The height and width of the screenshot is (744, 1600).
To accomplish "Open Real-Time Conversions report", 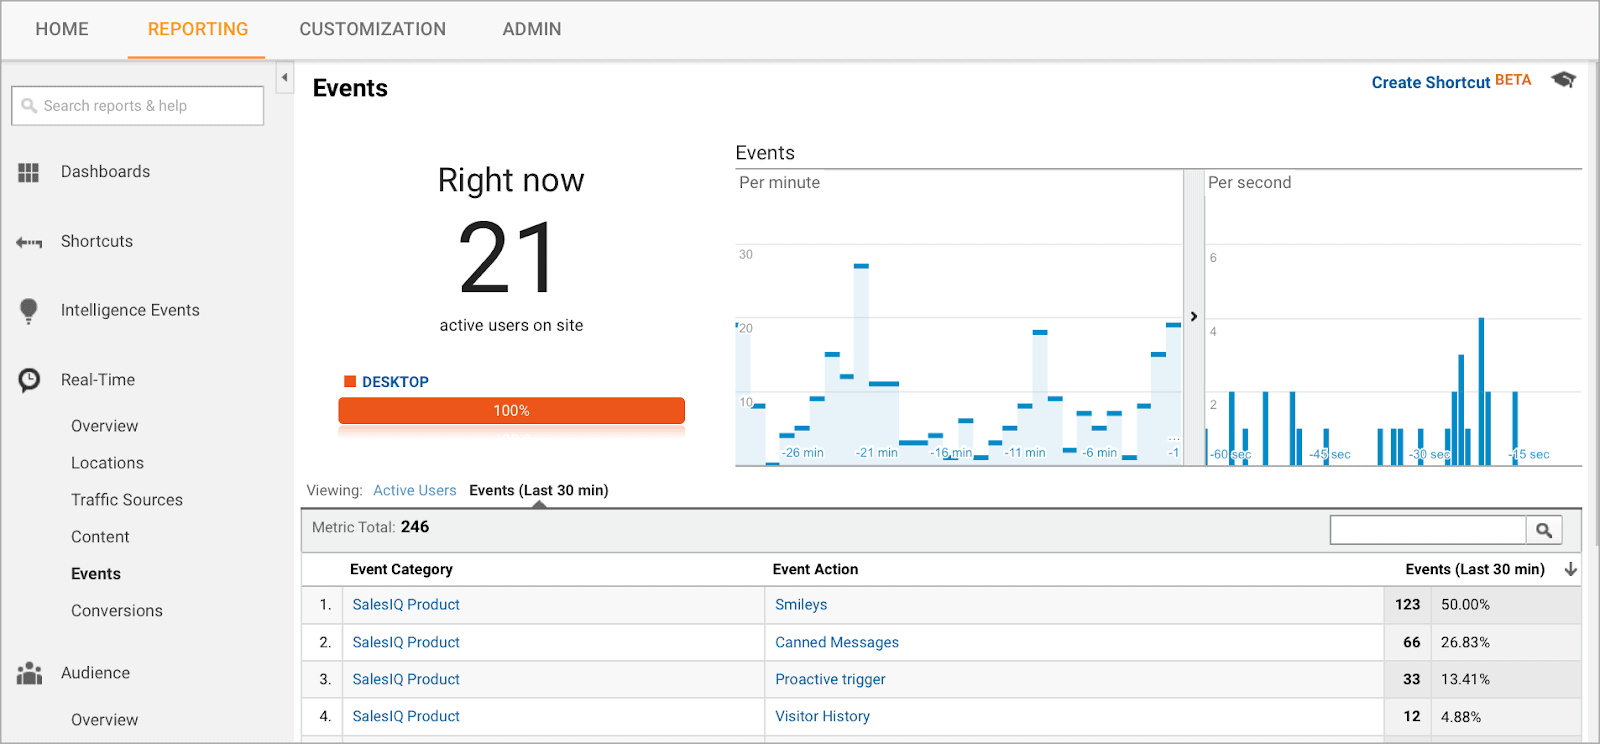I will [x=117, y=611].
